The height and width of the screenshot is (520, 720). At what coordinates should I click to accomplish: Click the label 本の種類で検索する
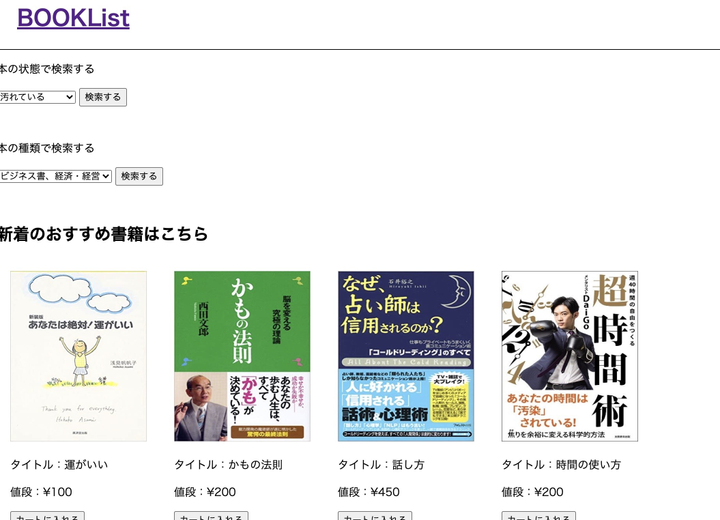tap(47, 148)
